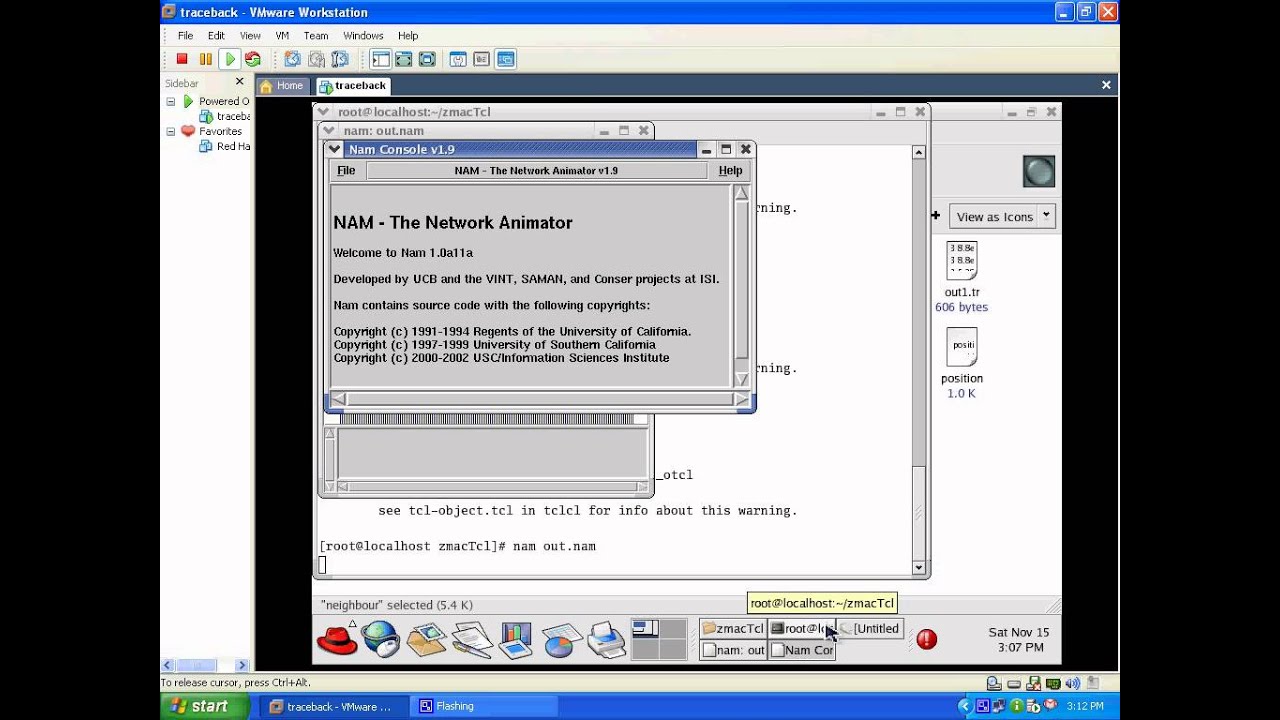Click the Manage Snapshots toolbar icon
Screen dimensions: 1280x720
pyautogui.click(x=340, y=59)
